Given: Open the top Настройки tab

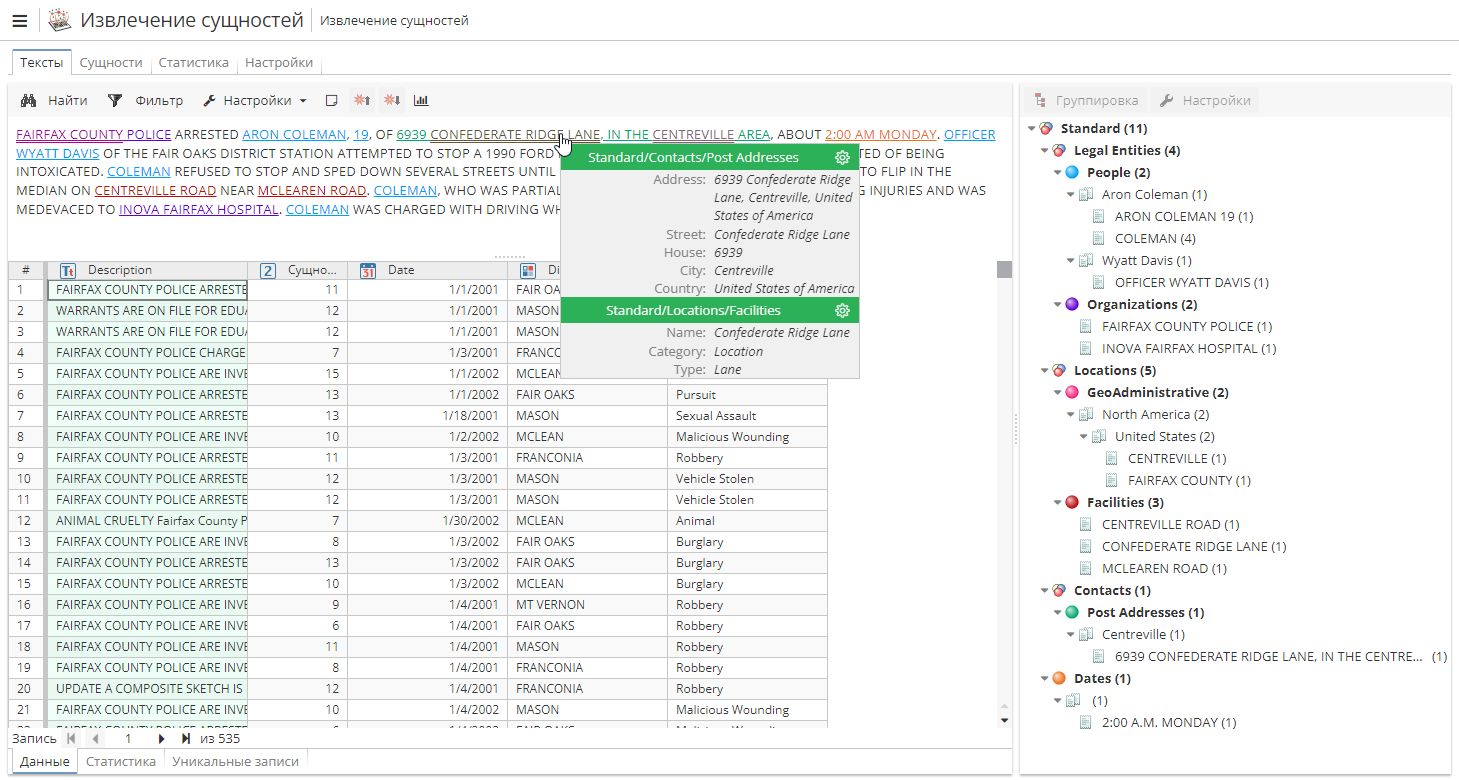Looking at the screenshot, I should 279,62.
